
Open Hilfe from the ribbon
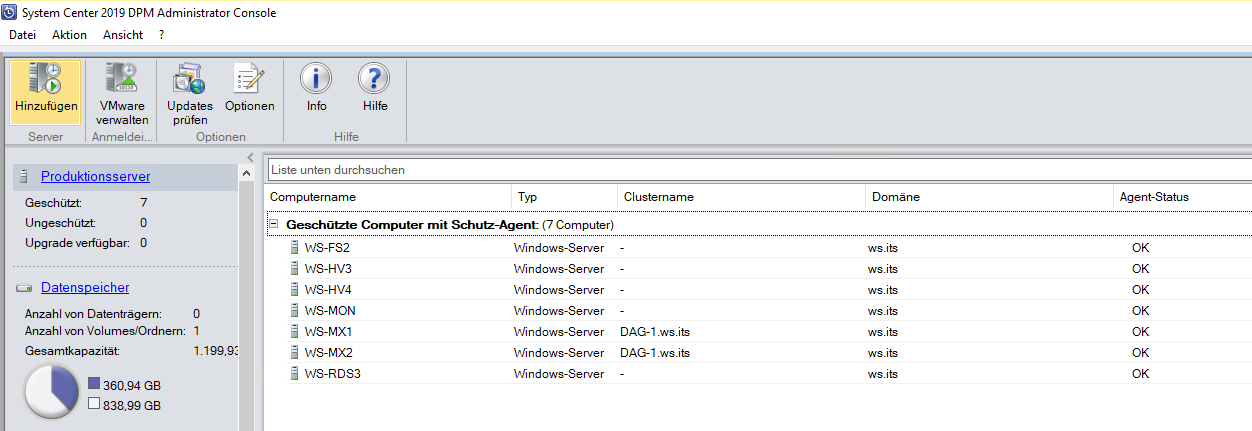374,87
